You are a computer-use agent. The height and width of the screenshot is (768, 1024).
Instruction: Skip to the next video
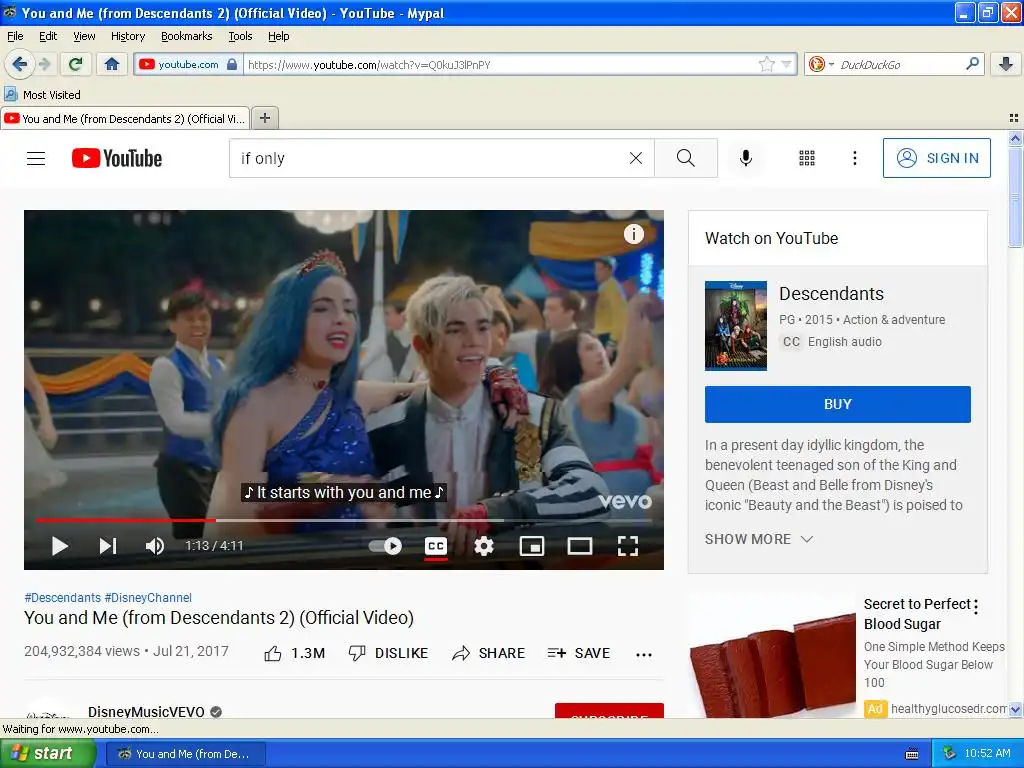pos(108,546)
